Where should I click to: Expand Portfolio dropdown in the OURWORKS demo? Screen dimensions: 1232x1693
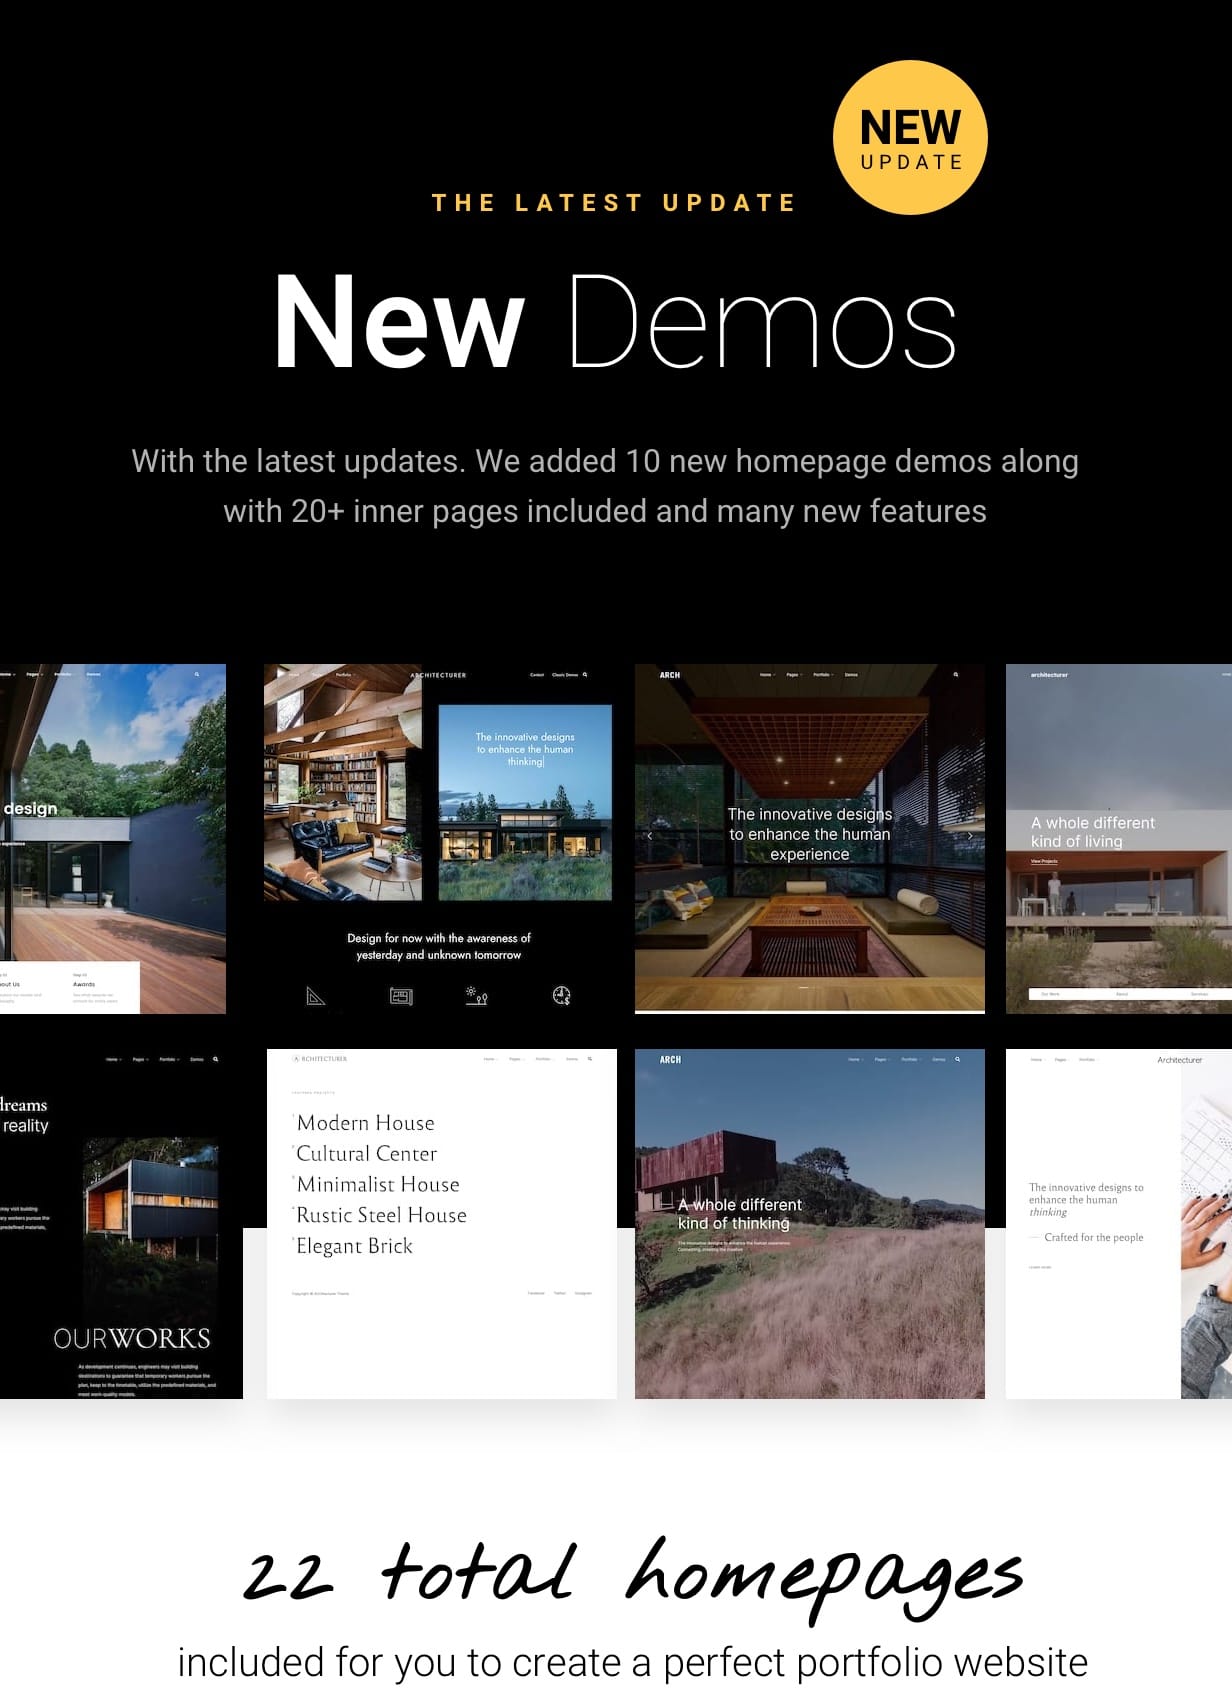click(x=169, y=1059)
